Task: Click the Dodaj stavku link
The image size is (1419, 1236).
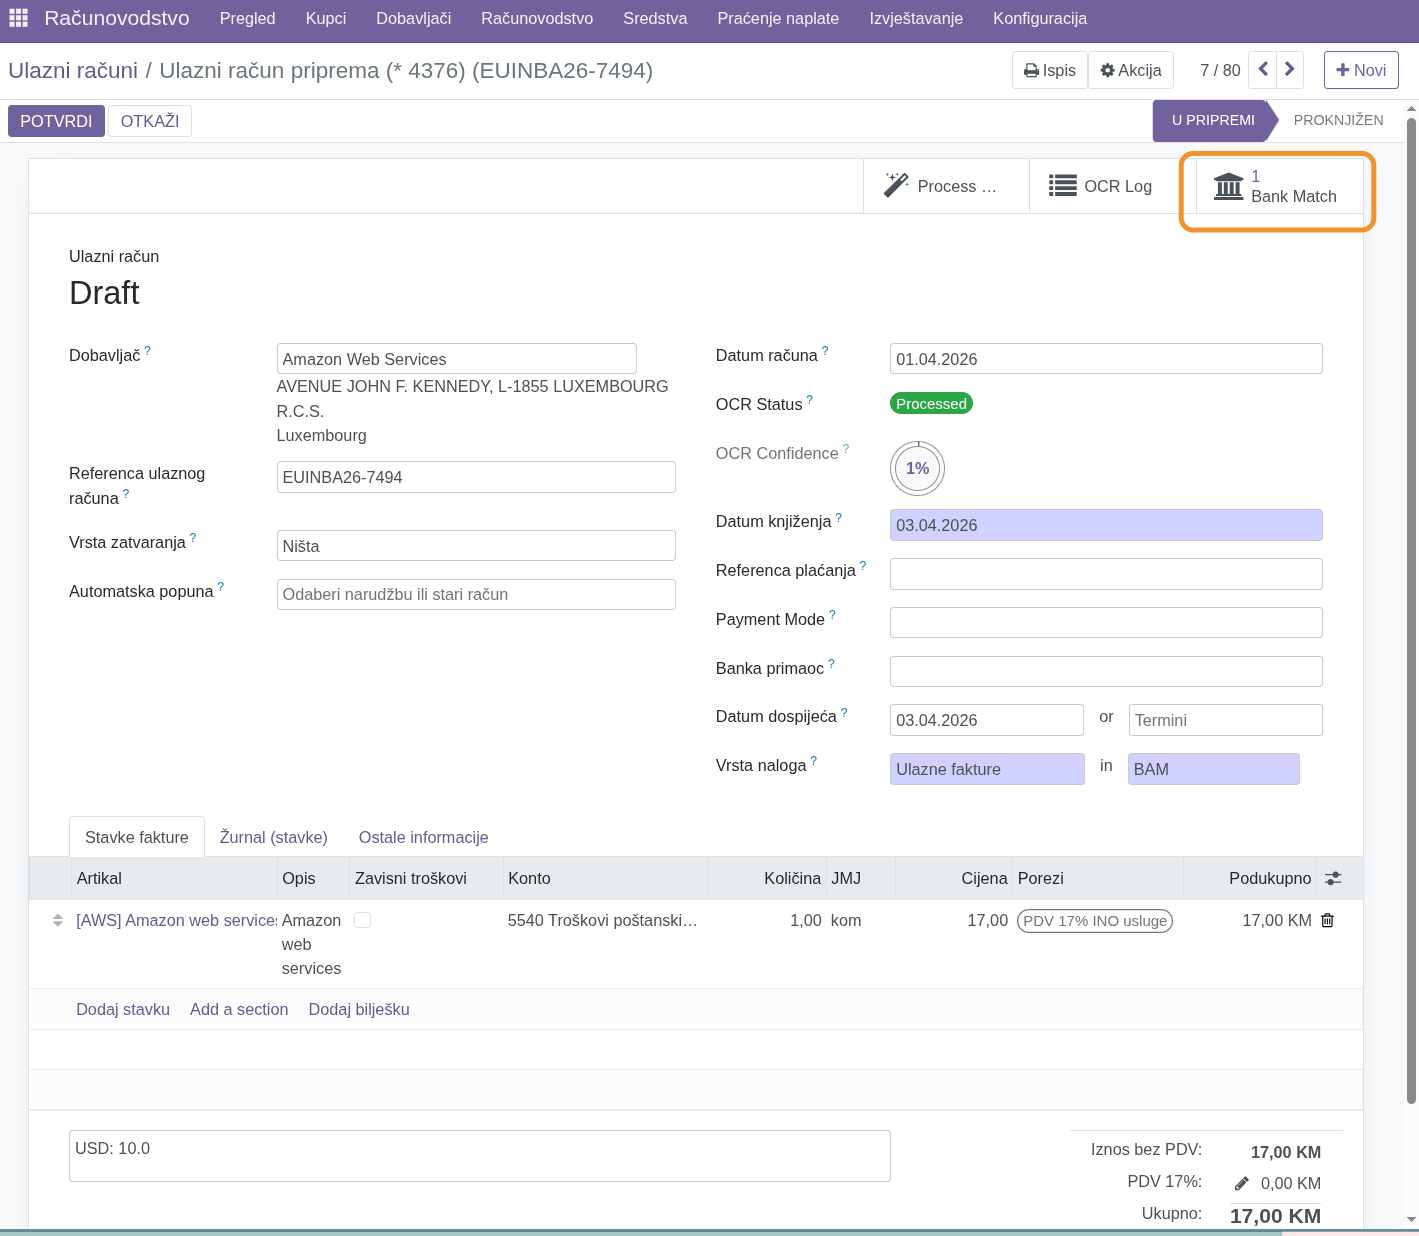Action: (x=123, y=1009)
